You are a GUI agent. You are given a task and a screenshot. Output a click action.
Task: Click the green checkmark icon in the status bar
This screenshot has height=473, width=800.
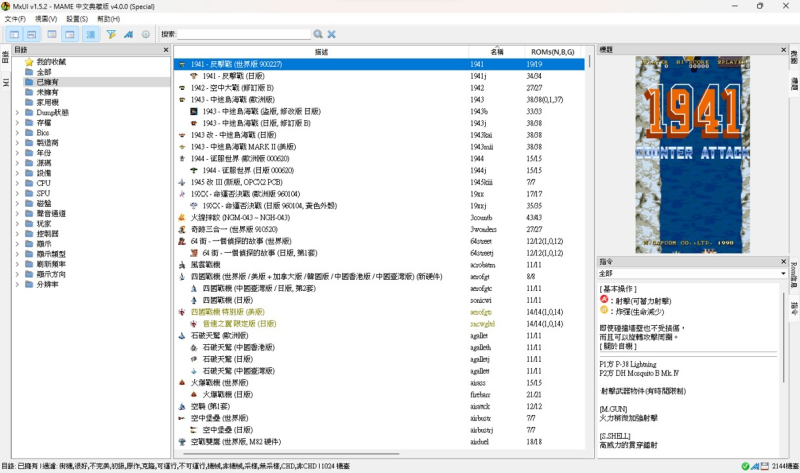coord(745,466)
